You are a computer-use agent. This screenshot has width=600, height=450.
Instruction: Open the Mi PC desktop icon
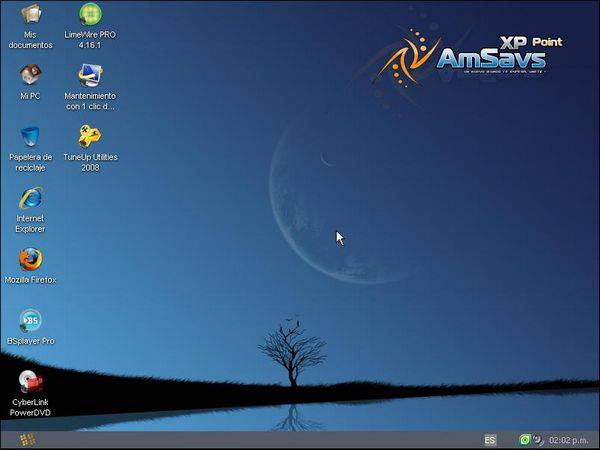point(30,75)
